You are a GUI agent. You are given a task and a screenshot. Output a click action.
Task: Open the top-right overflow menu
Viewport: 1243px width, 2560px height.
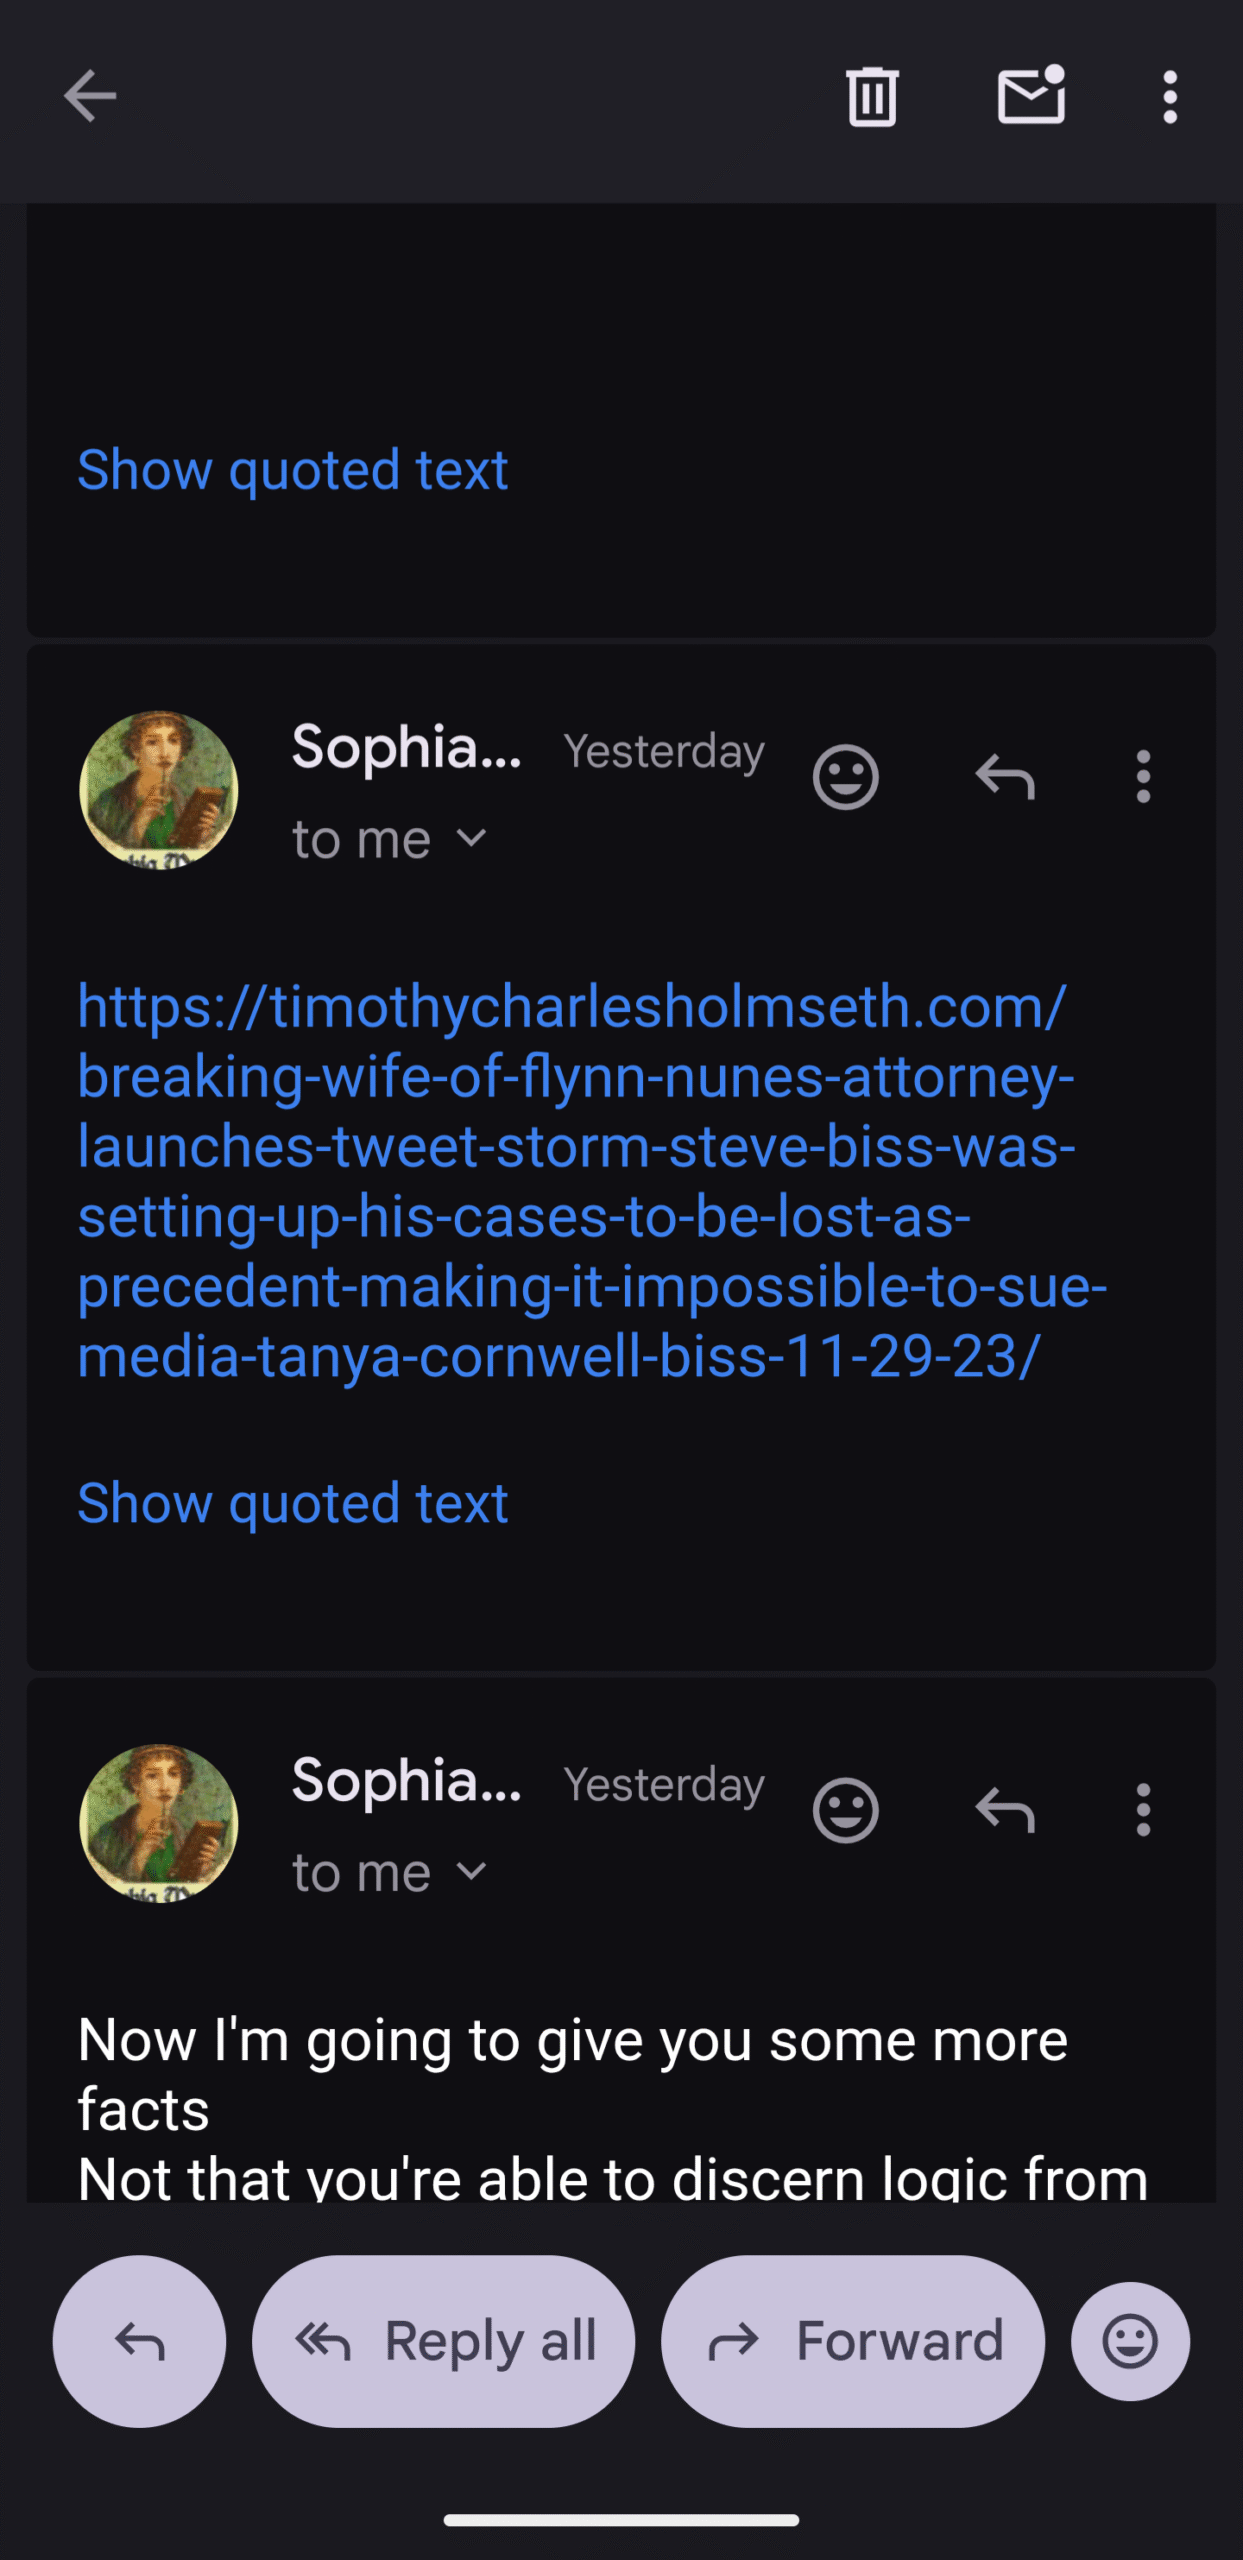click(x=1169, y=97)
